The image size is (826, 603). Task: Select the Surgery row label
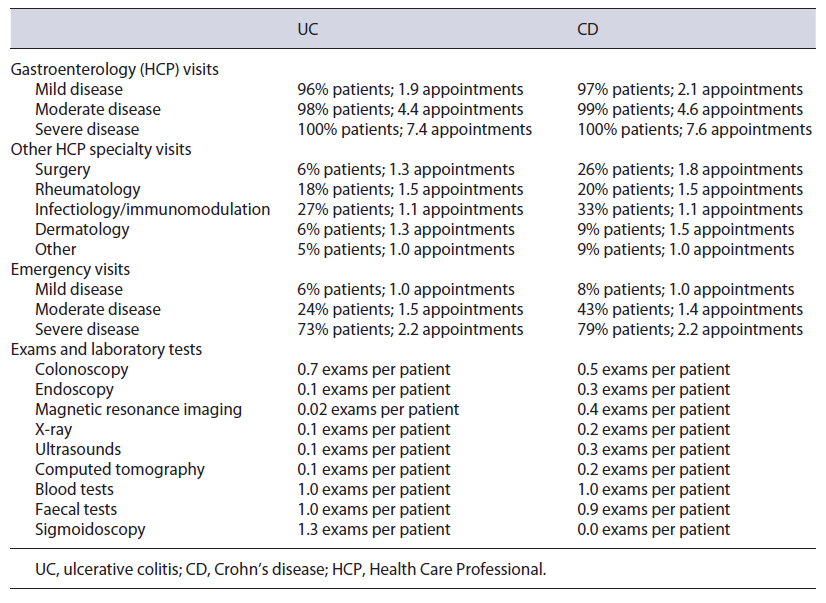click(x=63, y=170)
